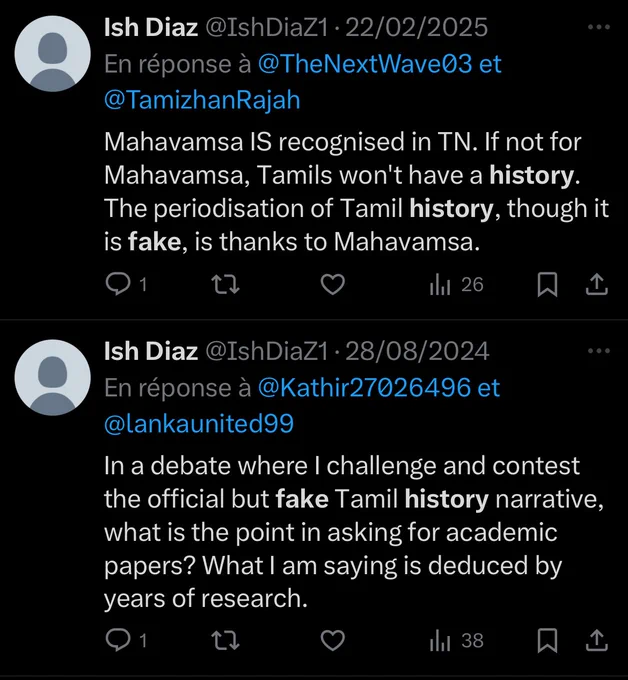This screenshot has width=628, height=680.
Task: Click the first tweet's profile avatar
Action: (x=52, y=54)
